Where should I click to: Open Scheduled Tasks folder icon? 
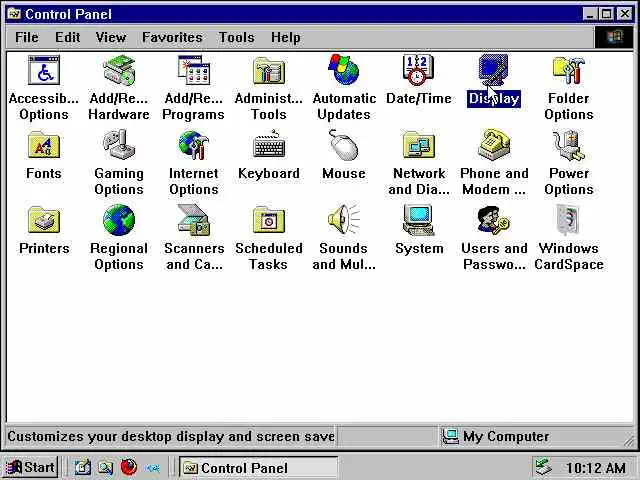pos(269,220)
